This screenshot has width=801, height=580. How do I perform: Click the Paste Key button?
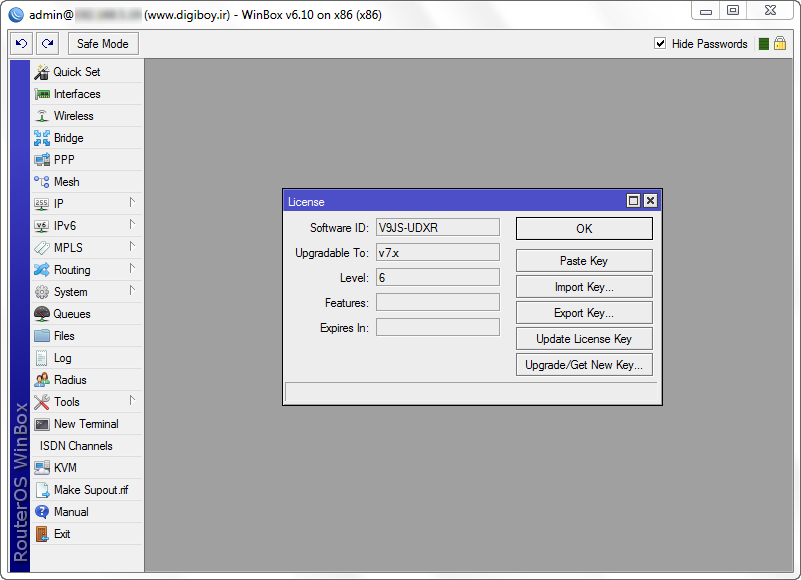(x=584, y=261)
